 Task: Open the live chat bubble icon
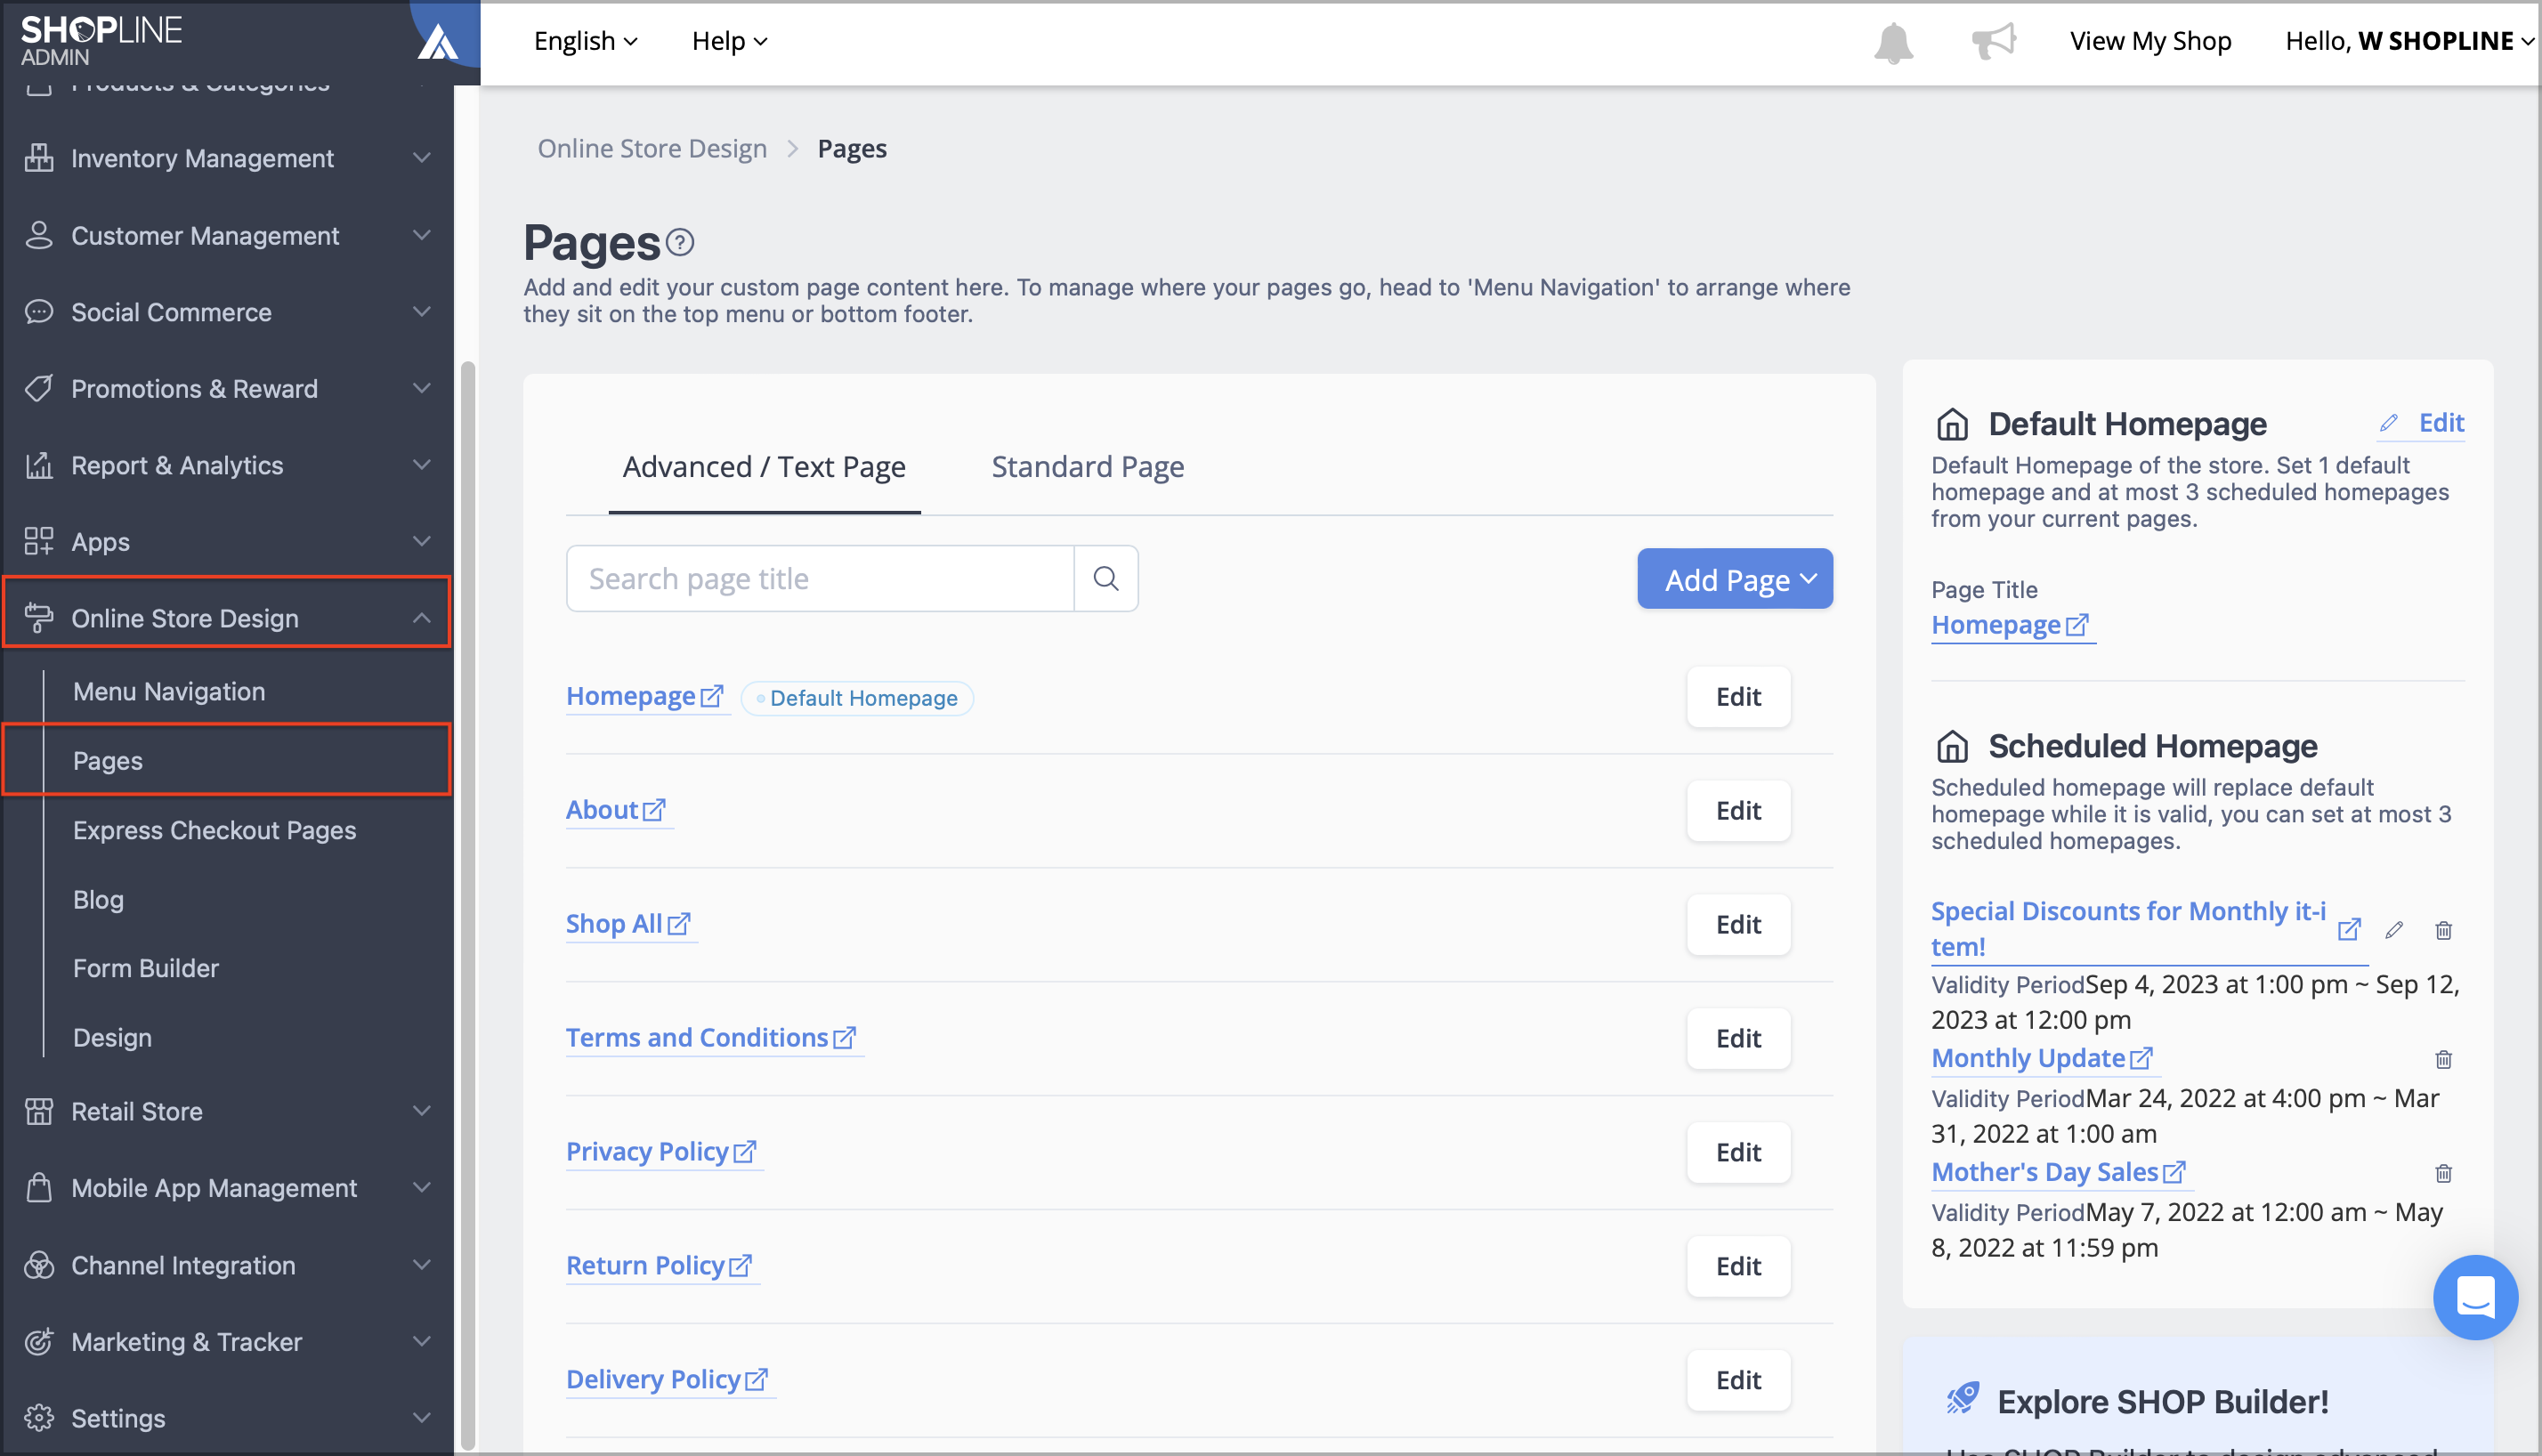2475,1297
